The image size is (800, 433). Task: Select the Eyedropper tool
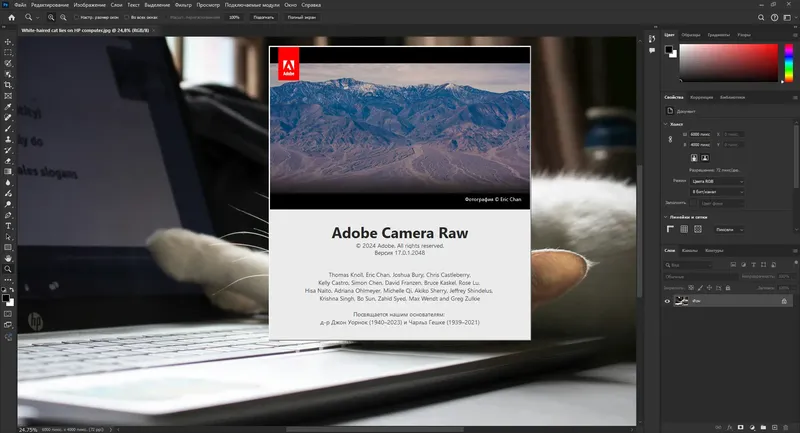tap(8, 107)
